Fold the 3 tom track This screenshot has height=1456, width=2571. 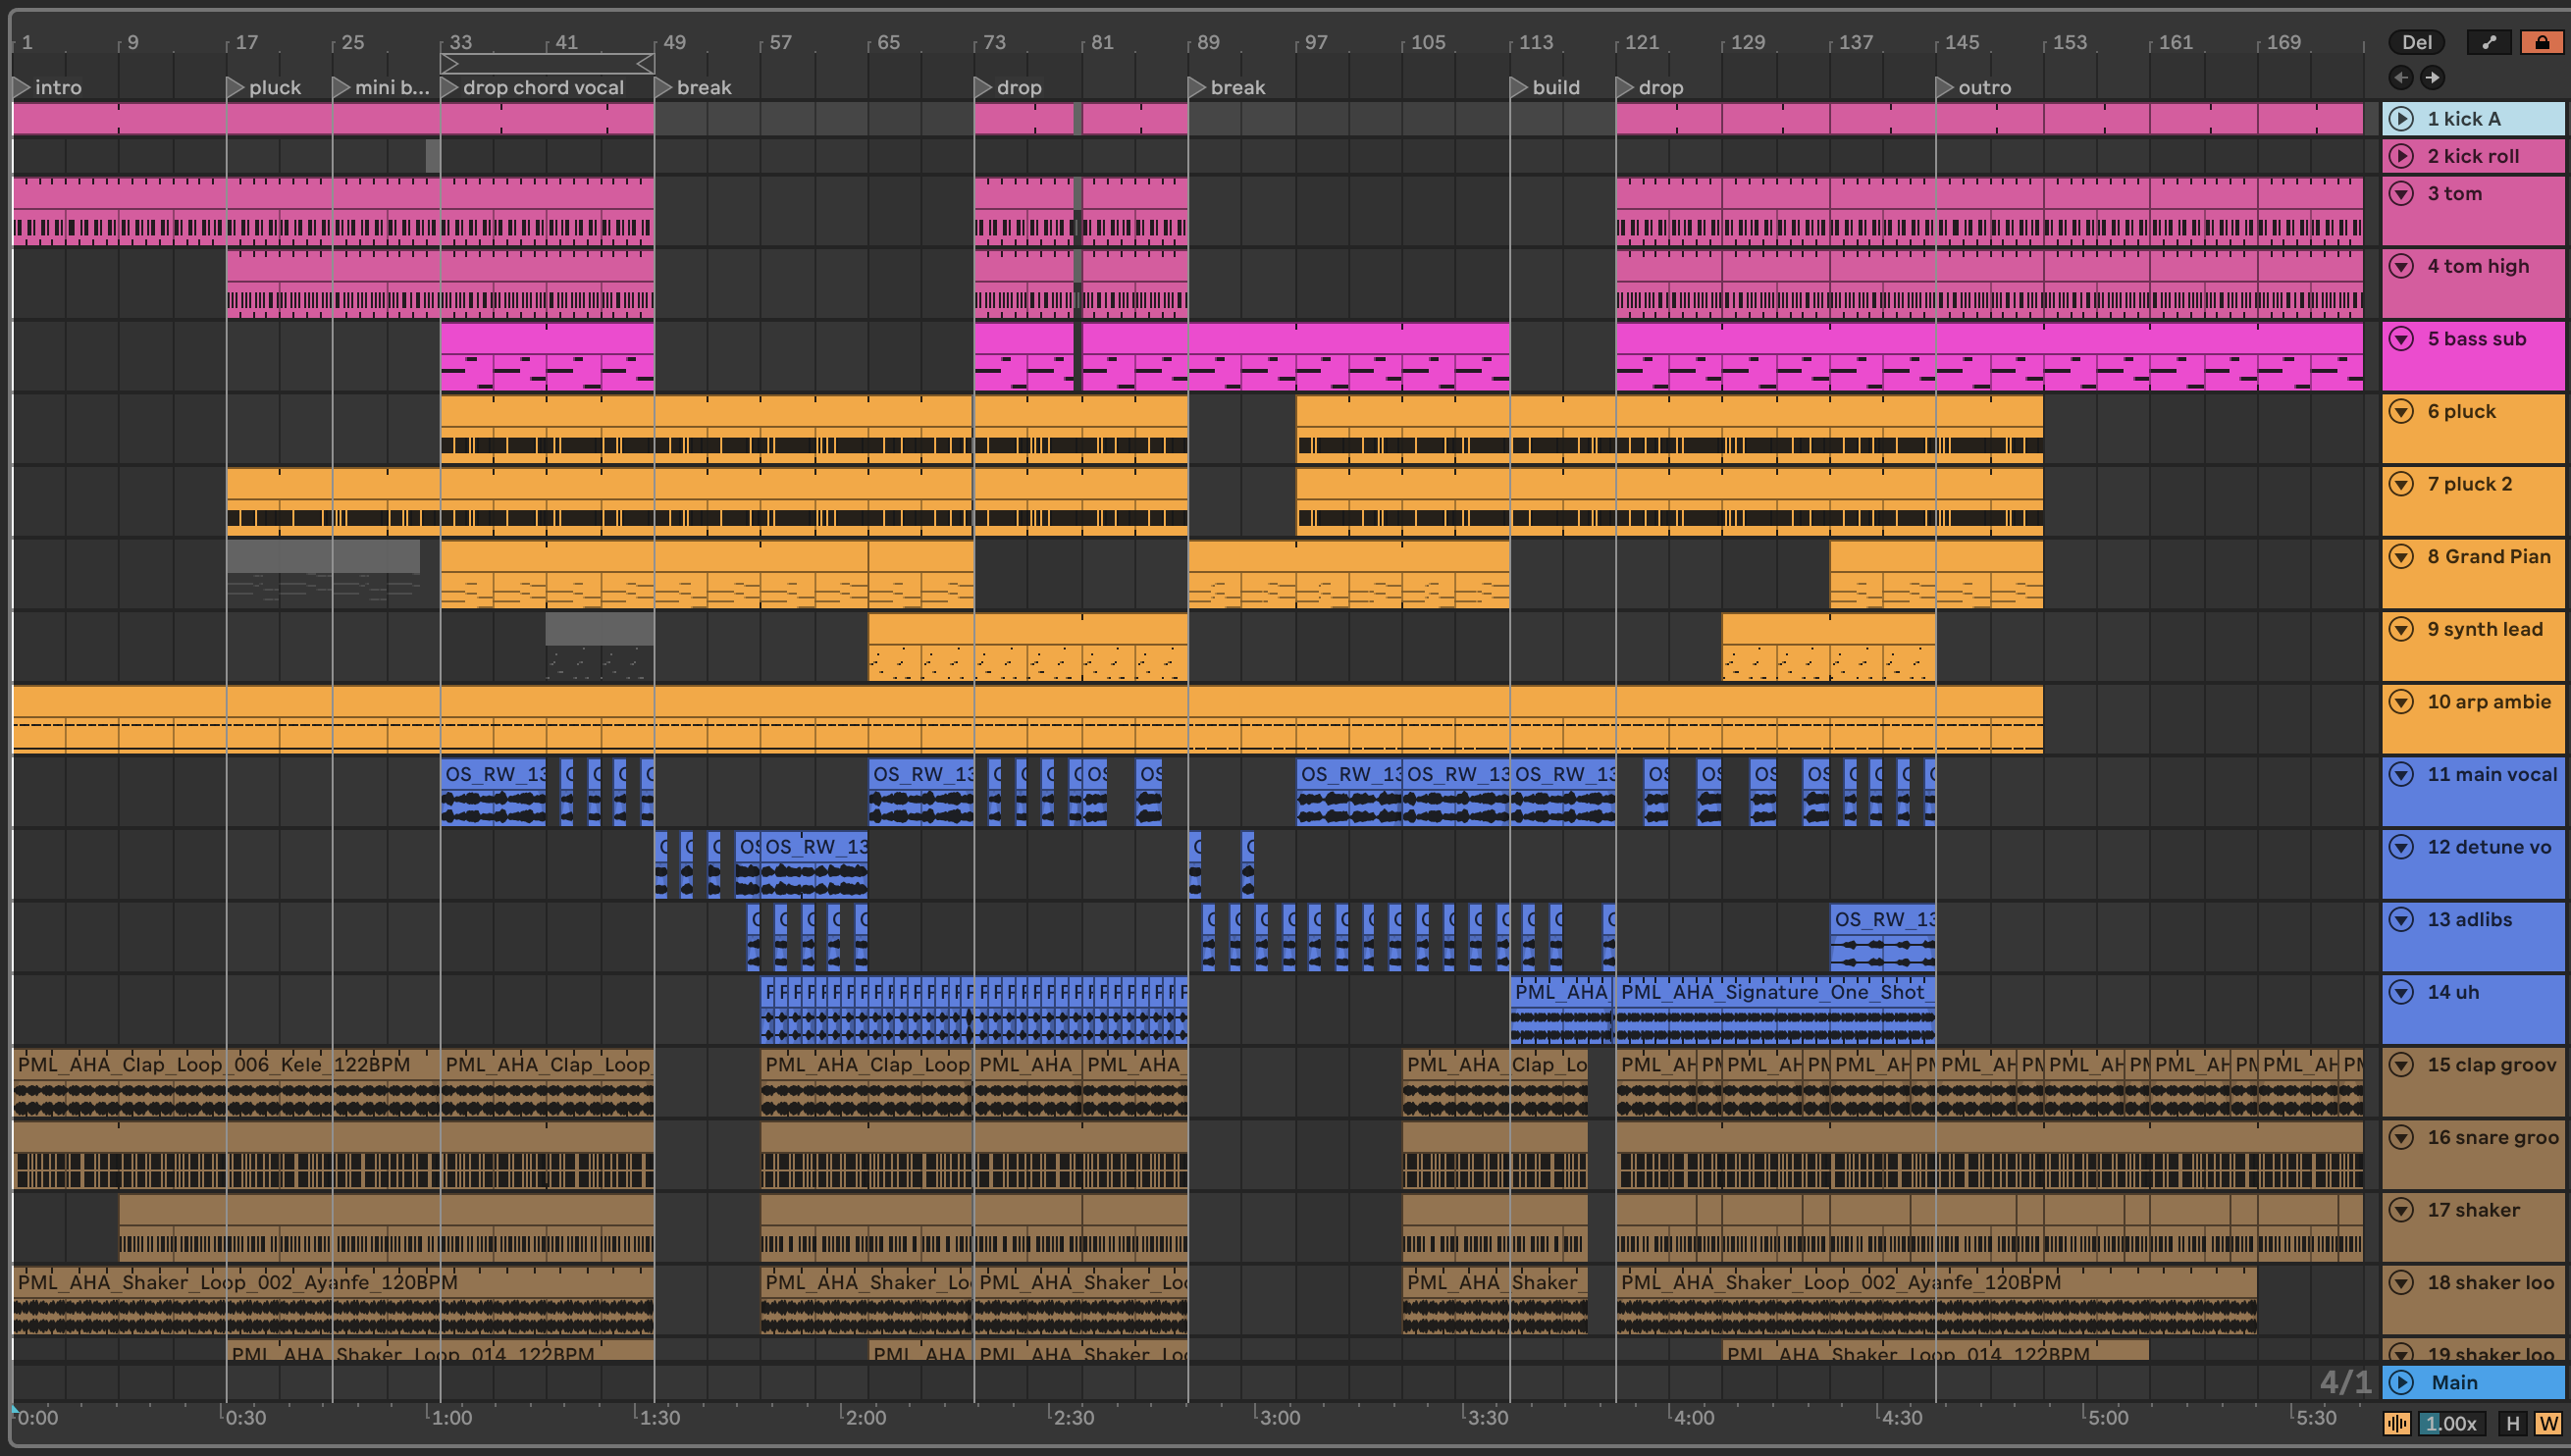pos(2401,193)
